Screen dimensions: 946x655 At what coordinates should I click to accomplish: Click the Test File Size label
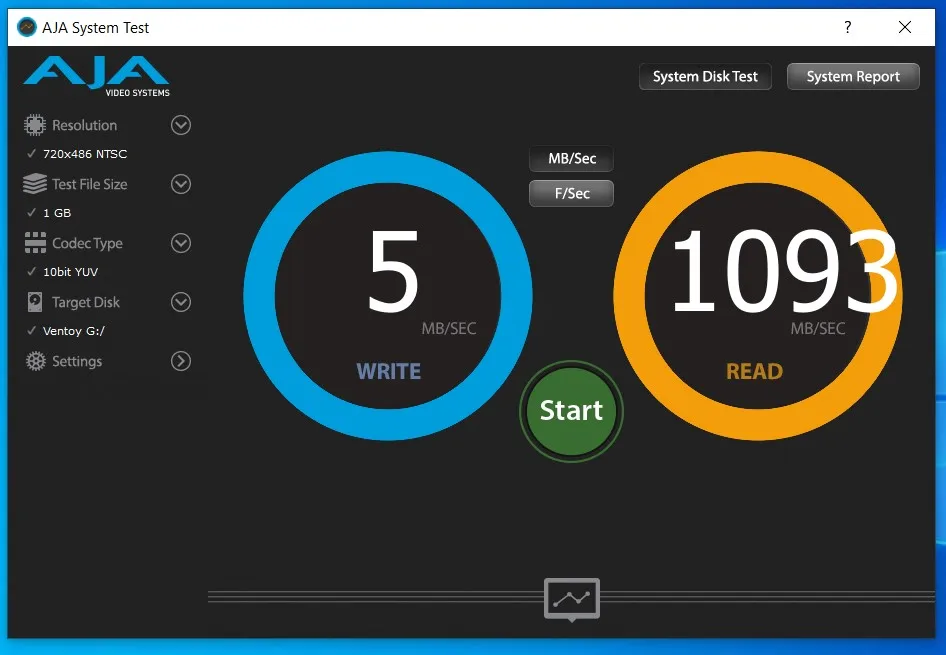point(89,184)
